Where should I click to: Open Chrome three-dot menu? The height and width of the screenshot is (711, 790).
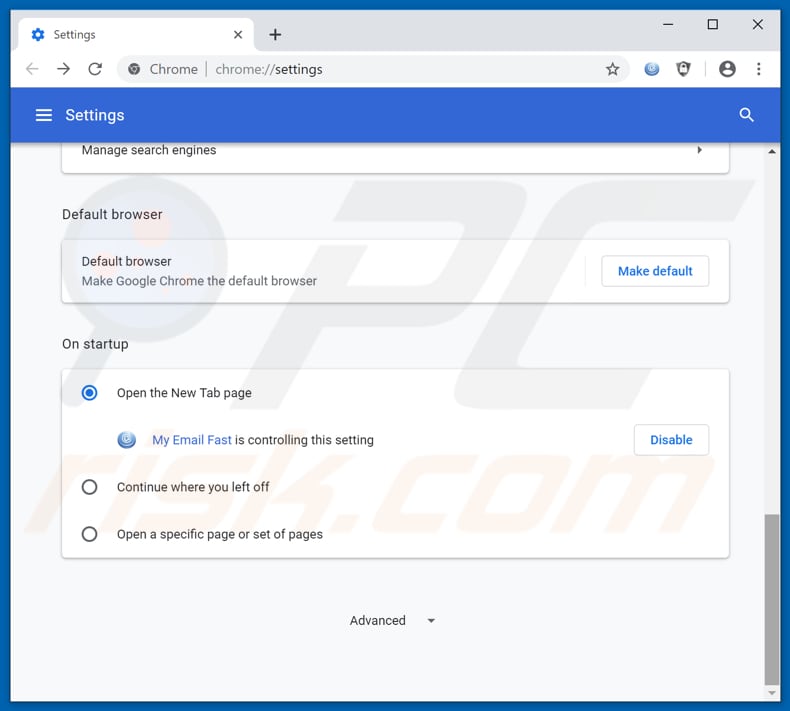[x=758, y=69]
